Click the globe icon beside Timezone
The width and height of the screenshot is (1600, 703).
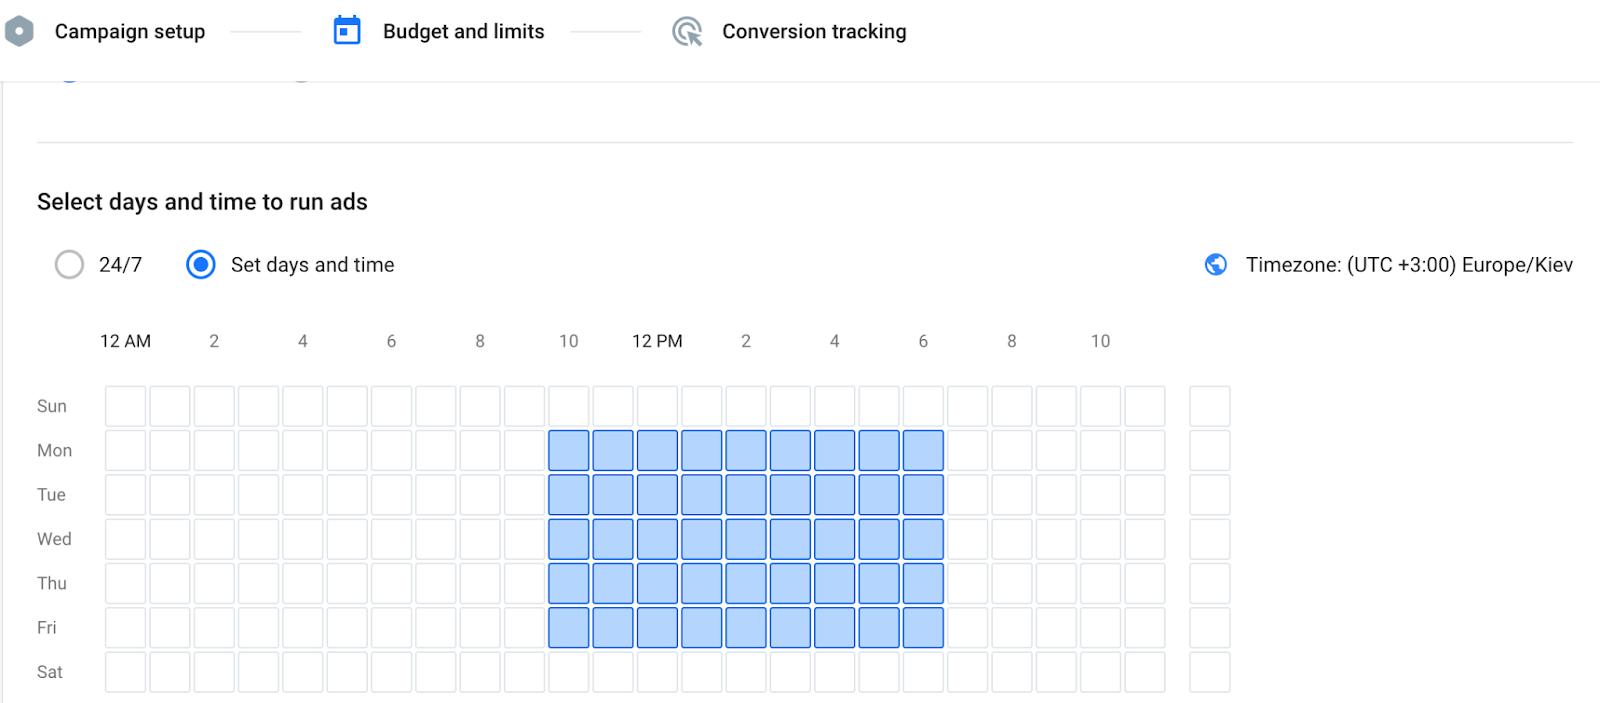pyautogui.click(x=1216, y=265)
